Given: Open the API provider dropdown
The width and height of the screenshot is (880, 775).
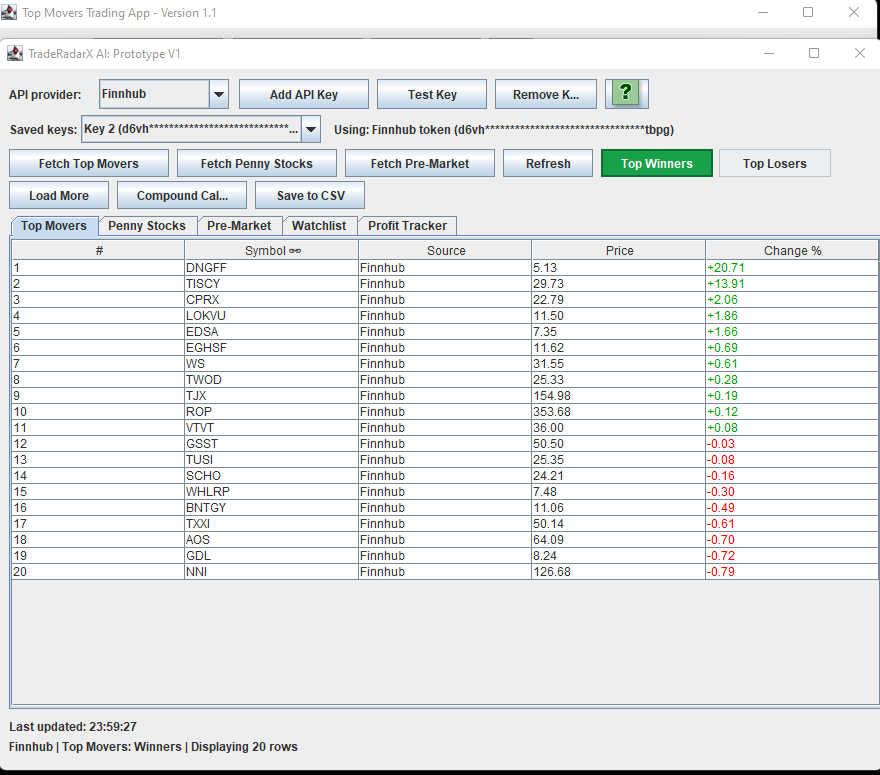Looking at the screenshot, I should [219, 93].
